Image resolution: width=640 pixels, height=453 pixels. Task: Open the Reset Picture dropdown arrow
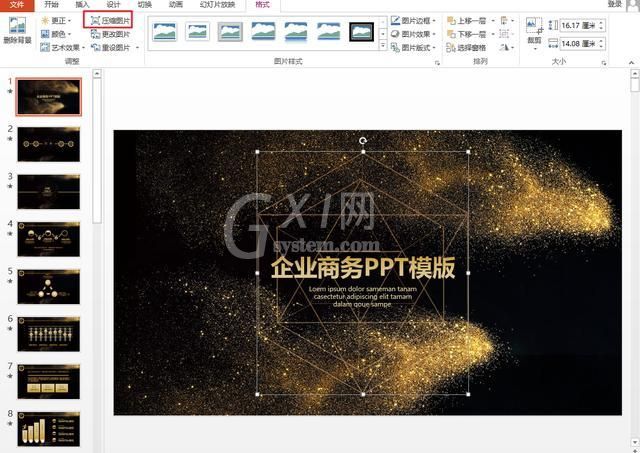(137, 47)
